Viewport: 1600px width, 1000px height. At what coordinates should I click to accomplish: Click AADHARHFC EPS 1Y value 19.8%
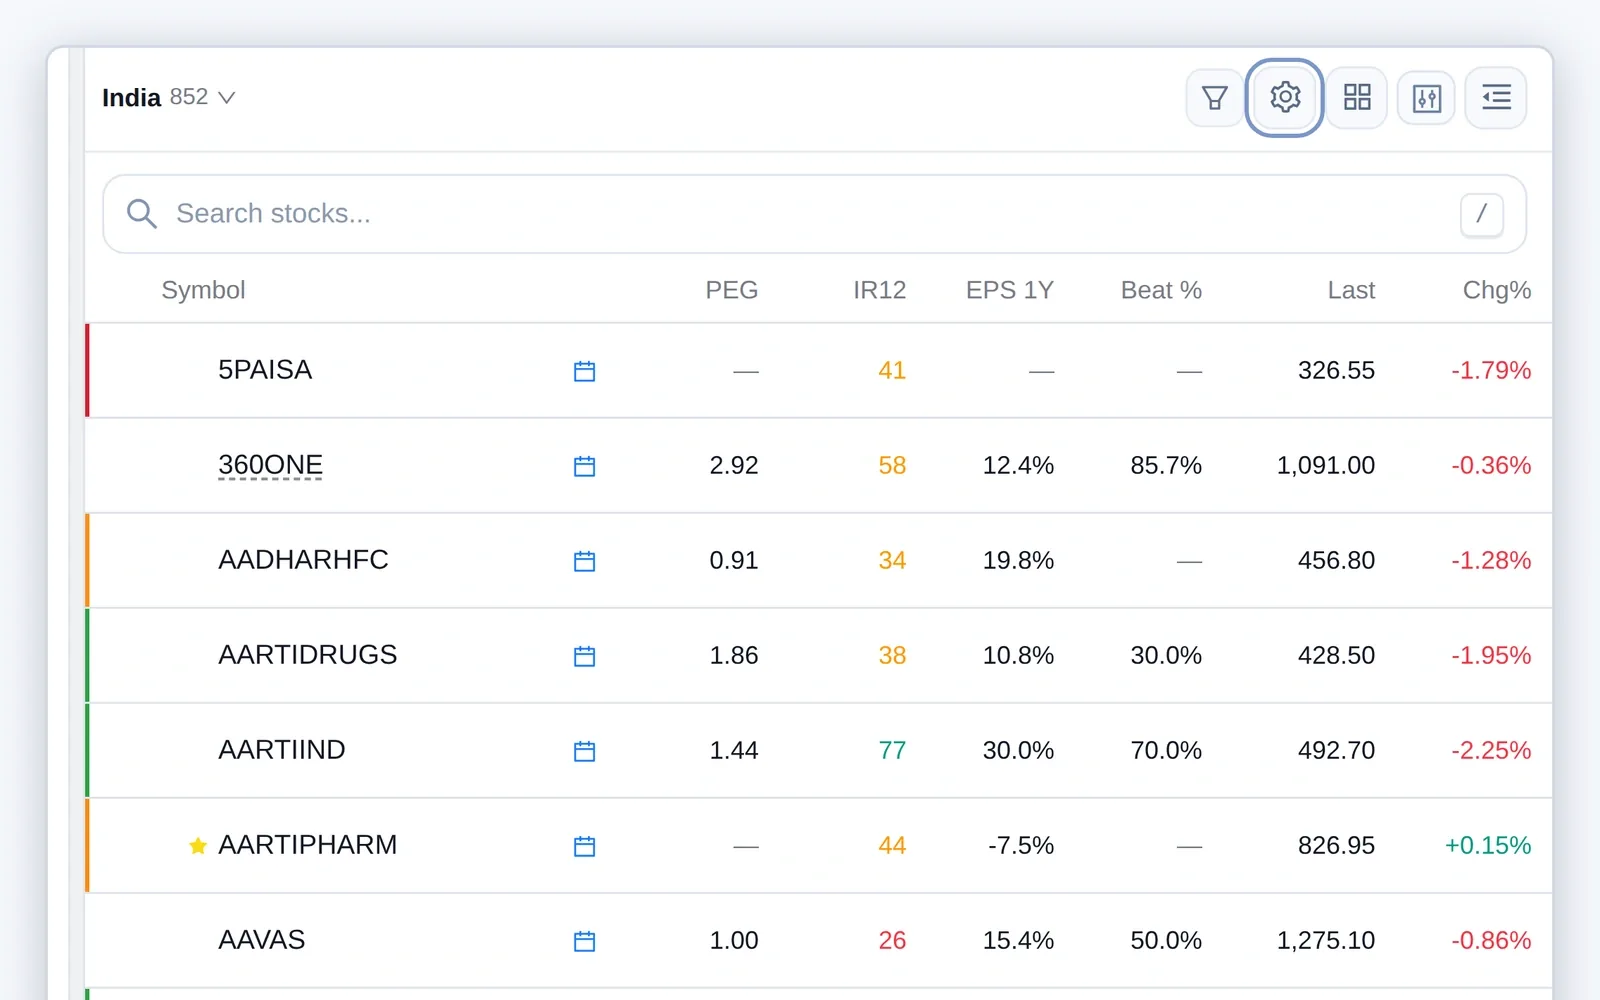(x=1018, y=561)
